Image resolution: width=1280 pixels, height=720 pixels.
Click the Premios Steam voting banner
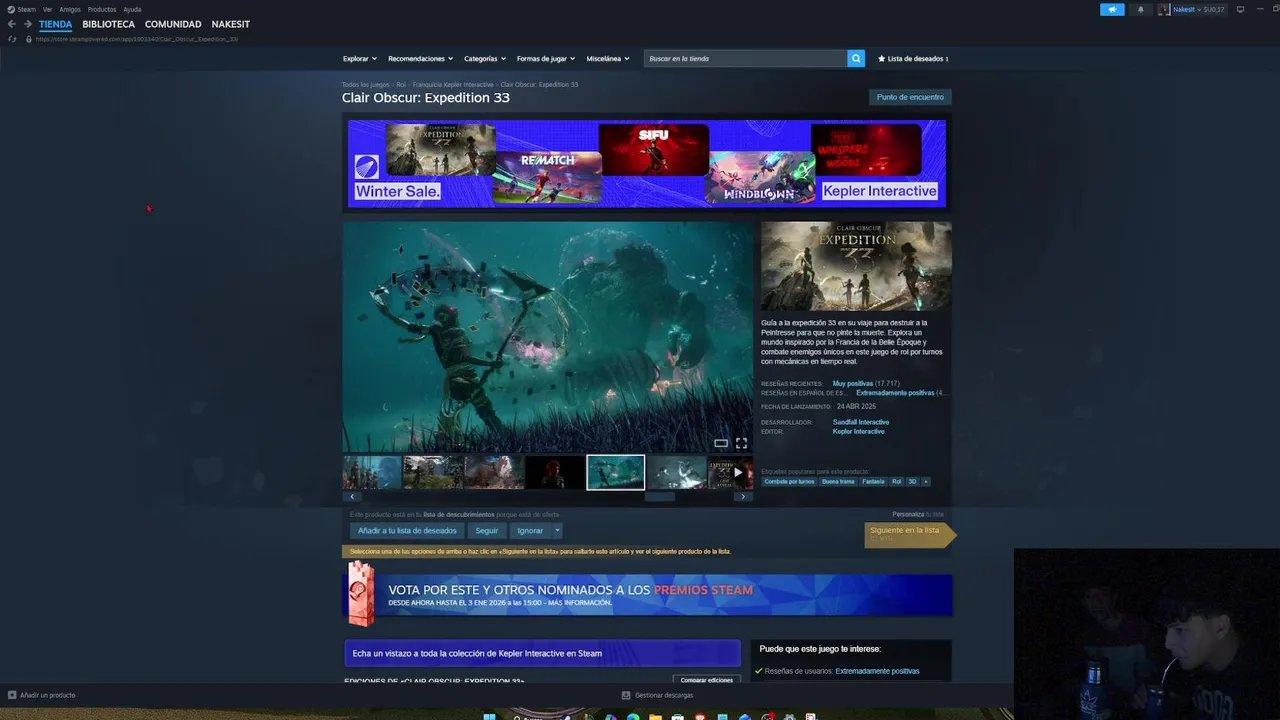coord(647,594)
